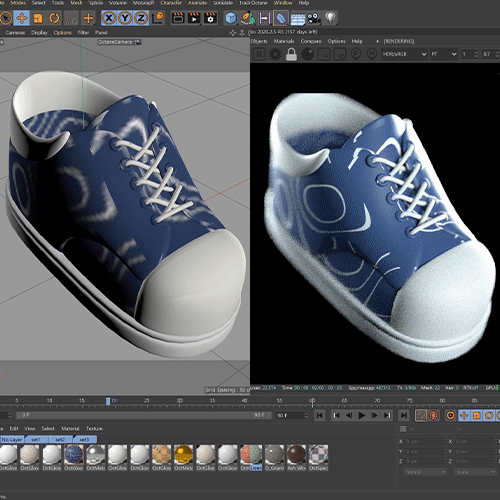Click the Camera object icon
Viewport: 500px width, 500px height.
coord(313,18)
